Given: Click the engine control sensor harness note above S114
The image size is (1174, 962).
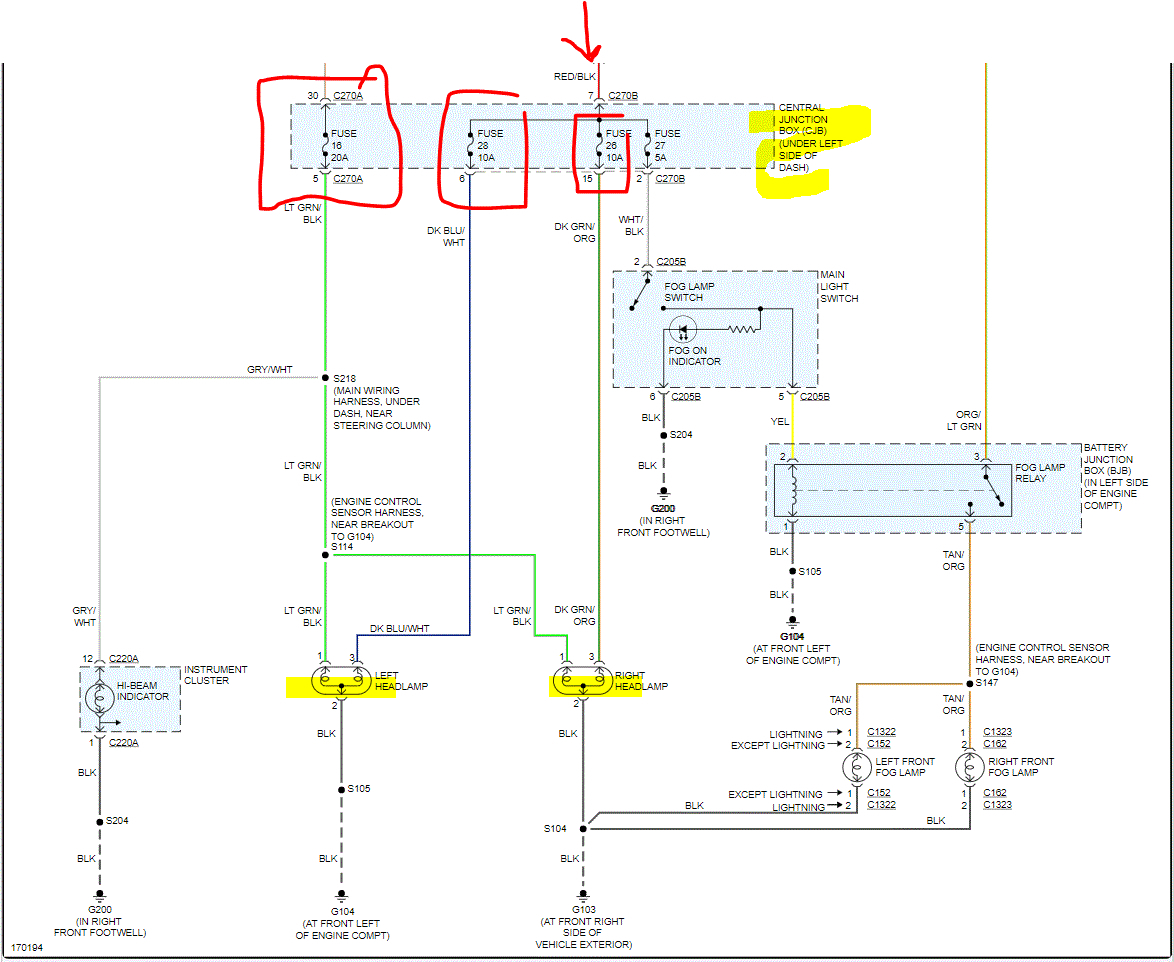Looking at the screenshot, I should (x=377, y=519).
